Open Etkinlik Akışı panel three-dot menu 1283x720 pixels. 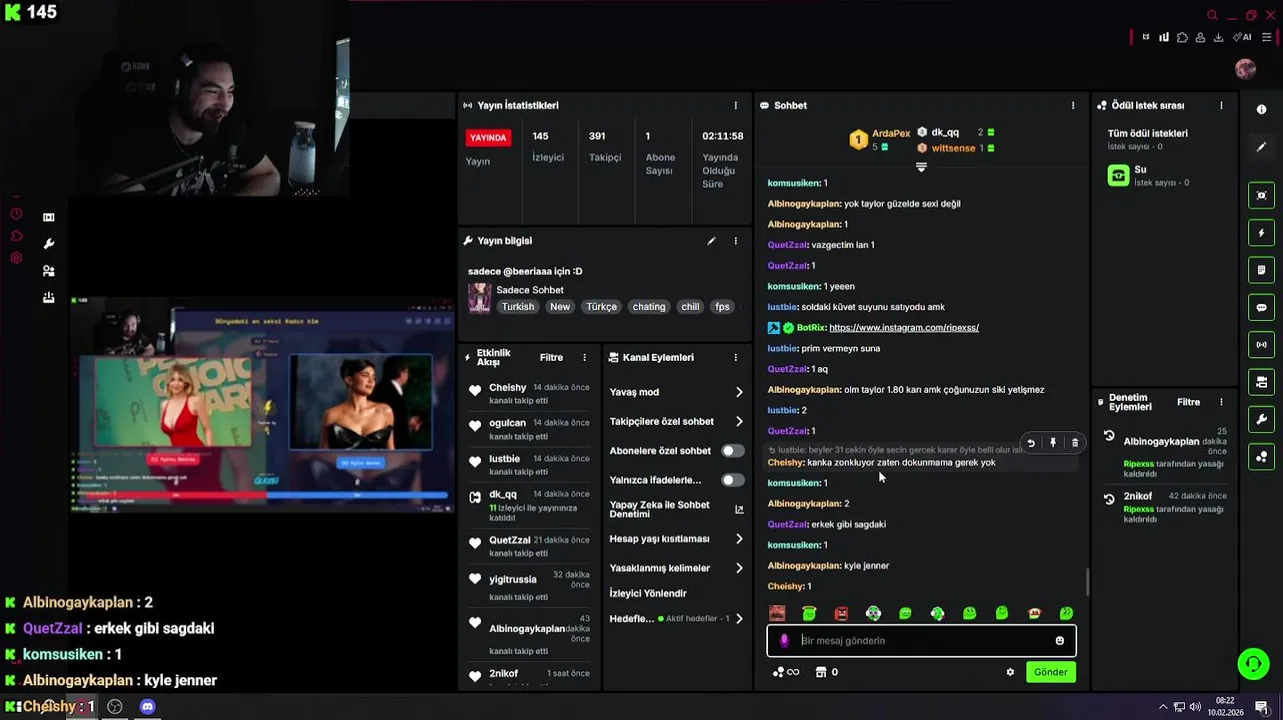(x=584, y=357)
